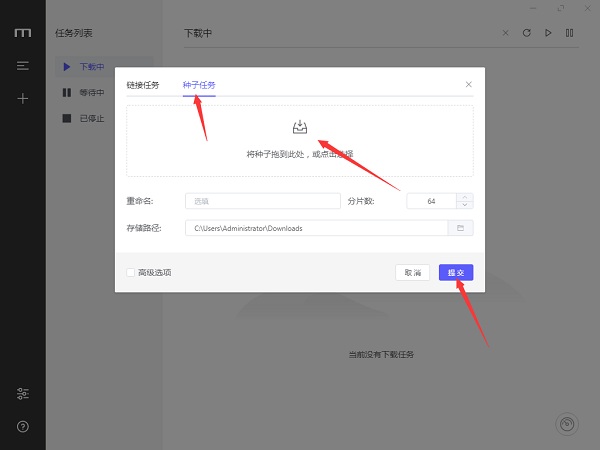
Task: Pause all tasks with pause icon
Action: (x=569, y=33)
